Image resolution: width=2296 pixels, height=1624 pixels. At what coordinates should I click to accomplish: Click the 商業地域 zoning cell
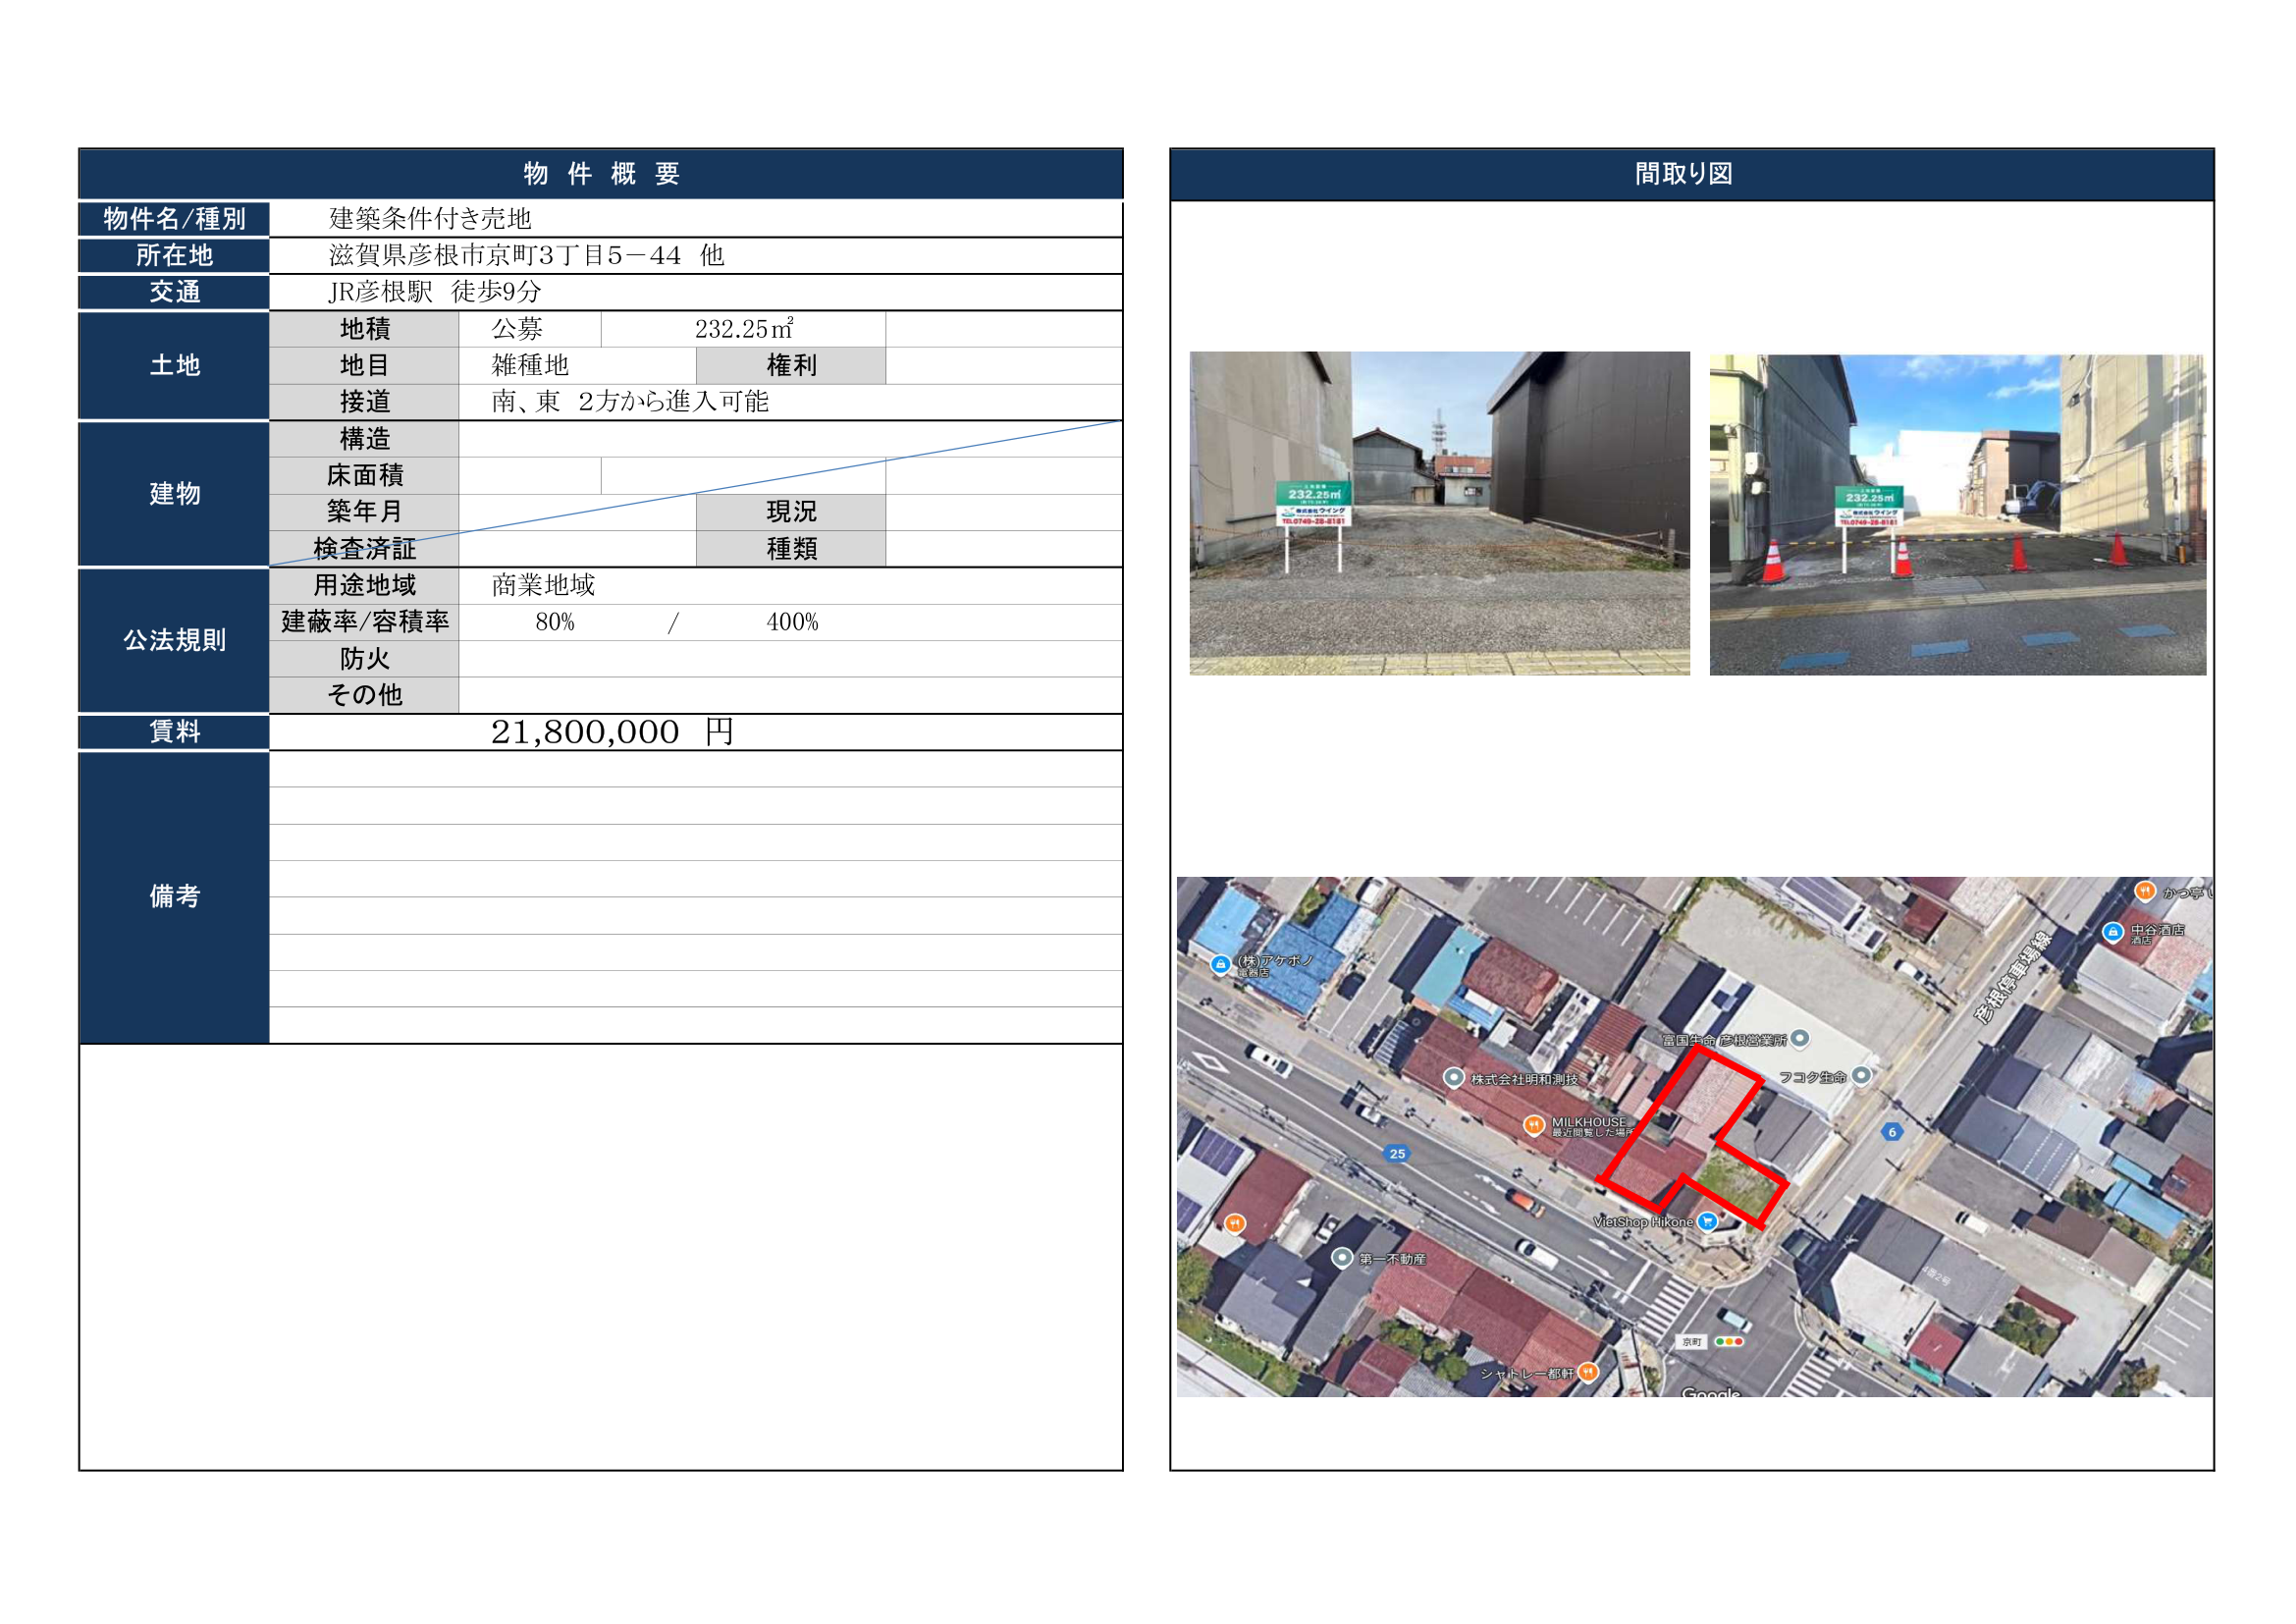pyautogui.click(x=543, y=585)
